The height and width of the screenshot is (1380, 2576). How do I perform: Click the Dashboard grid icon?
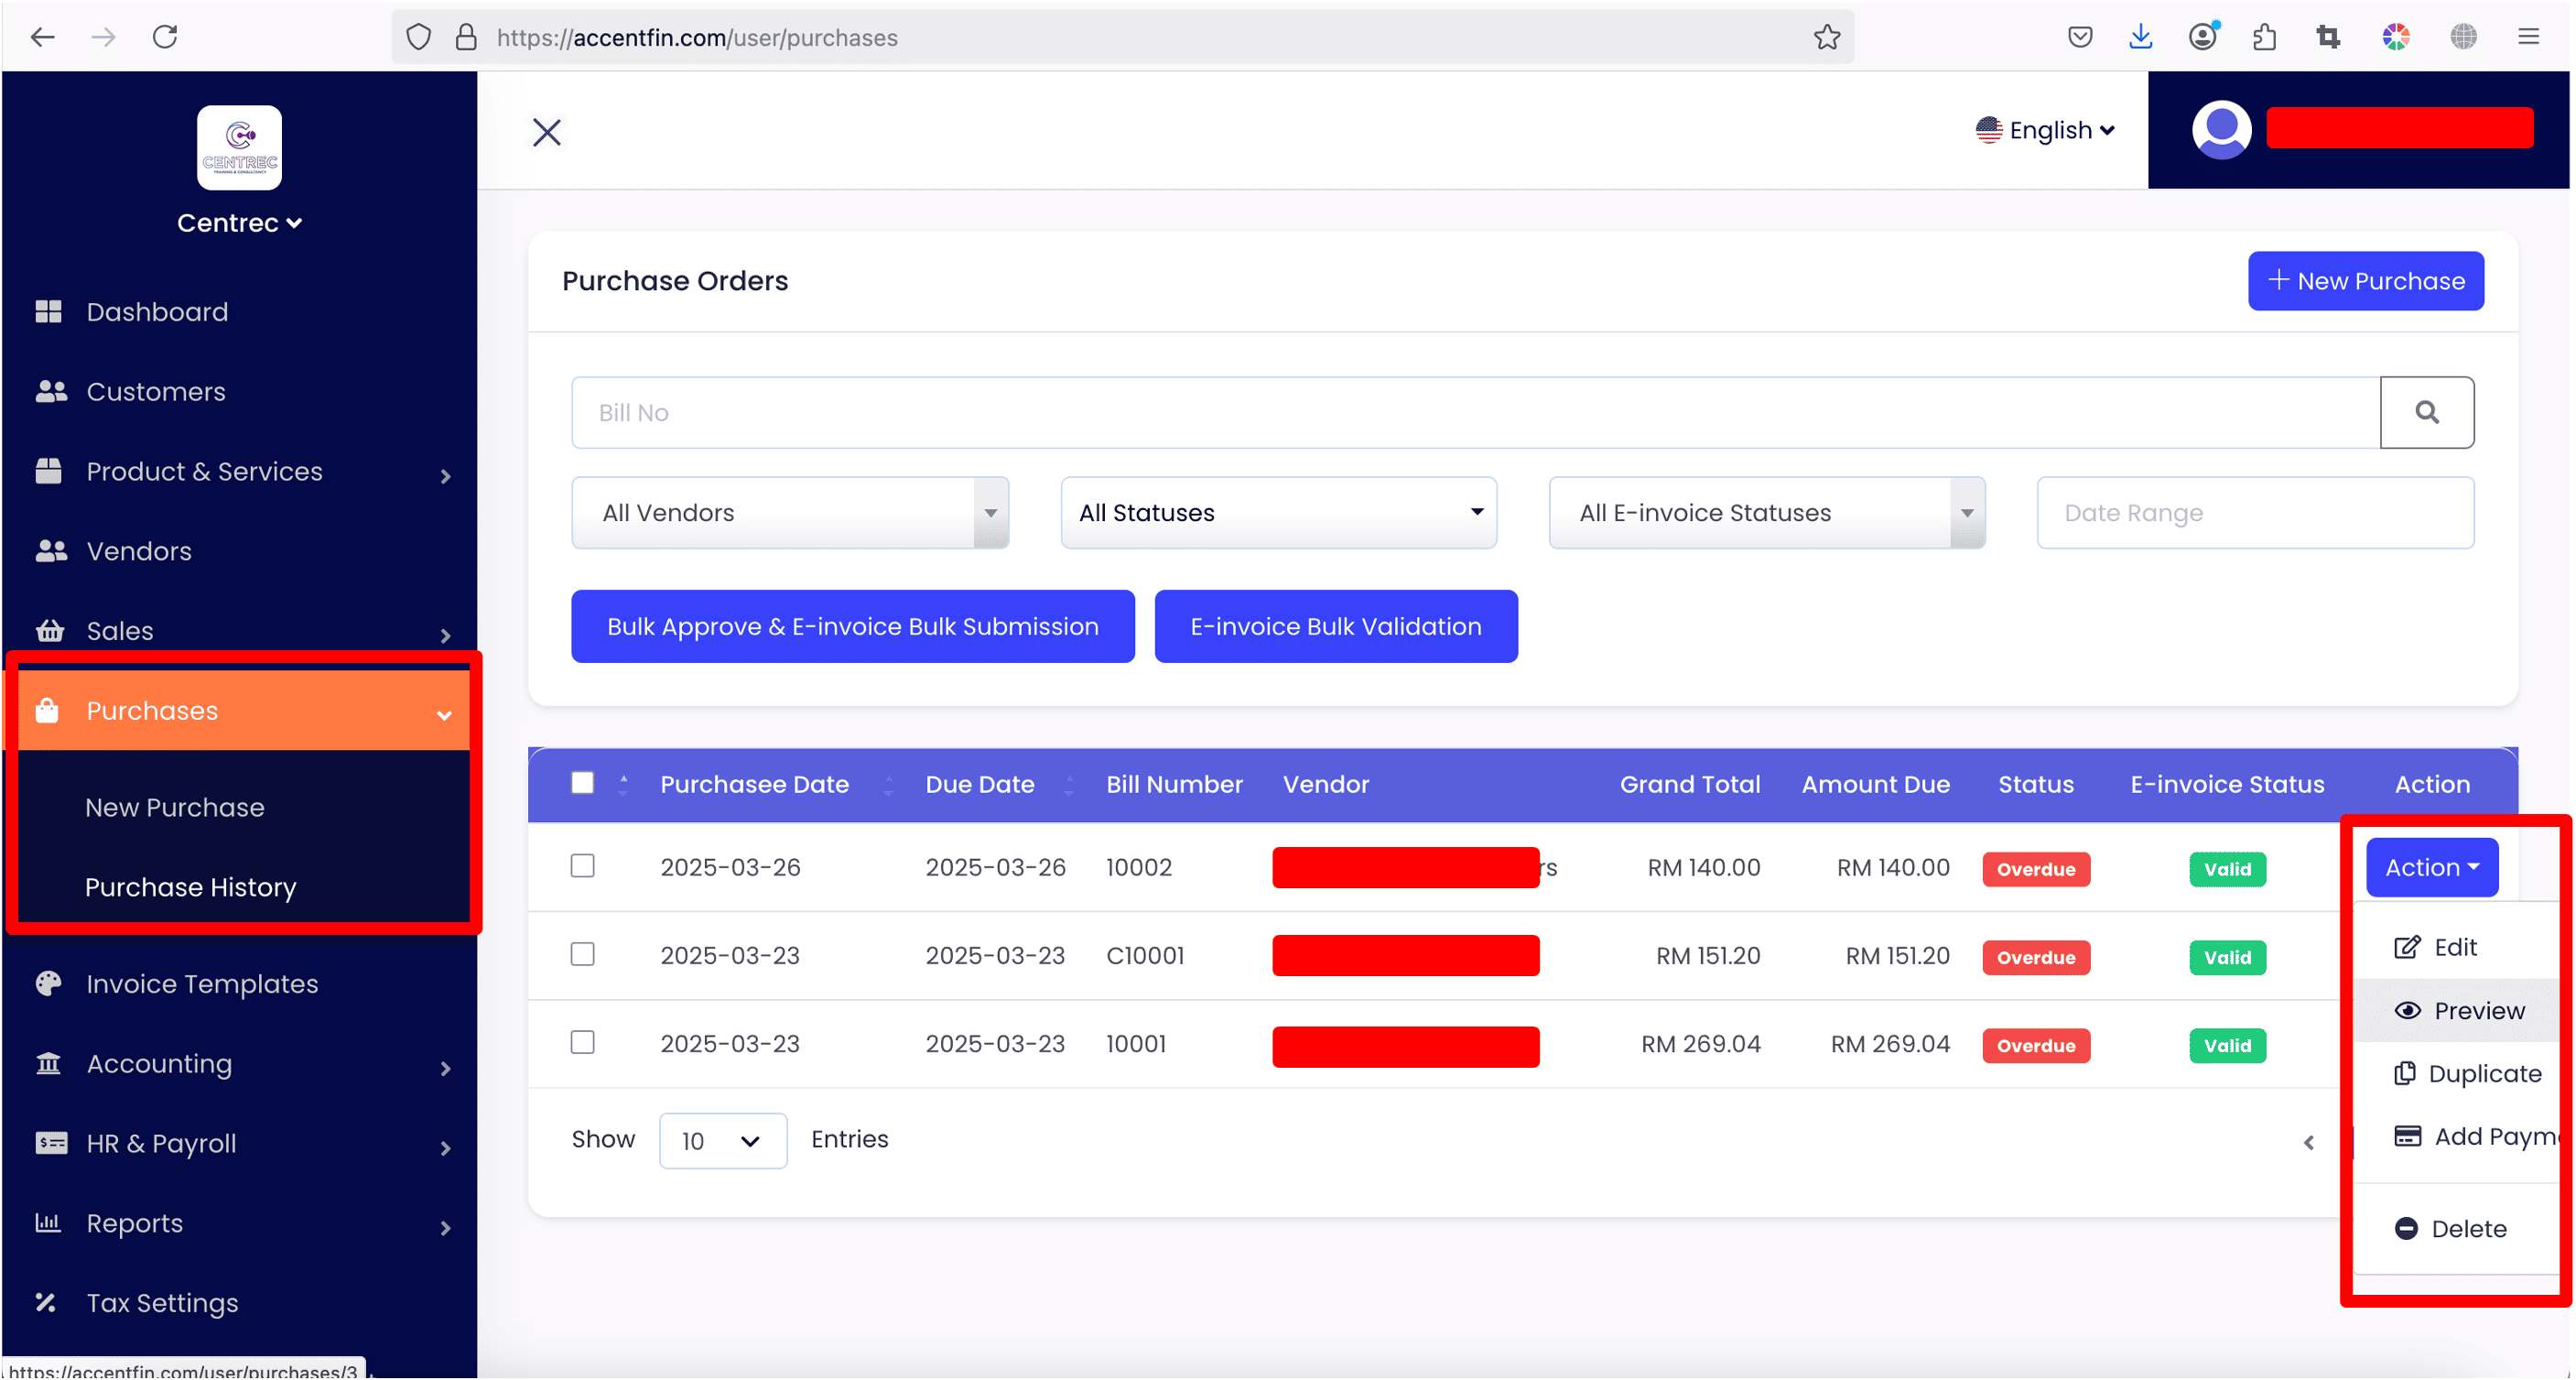click(48, 312)
